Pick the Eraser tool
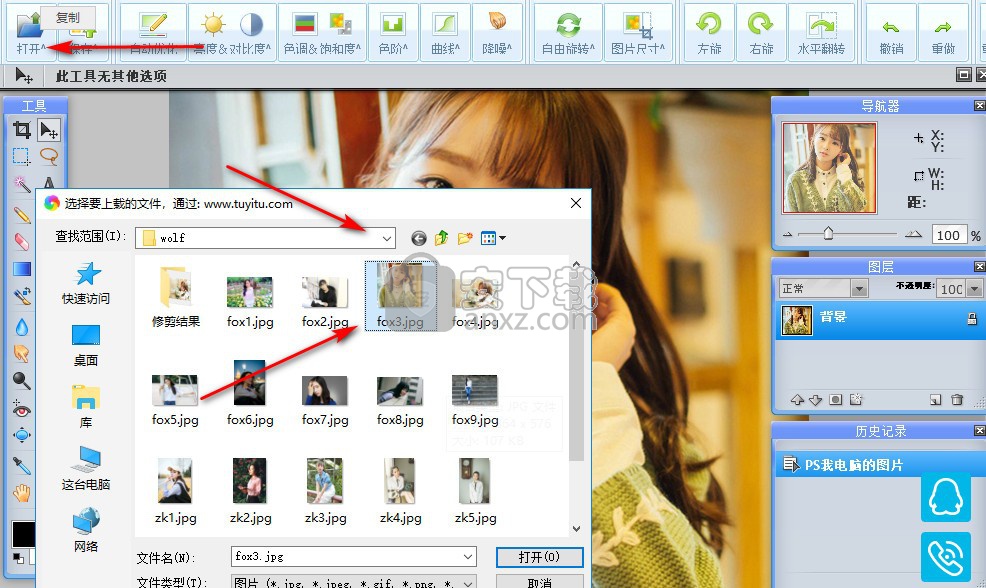Viewport: 986px width, 588px height. click(21, 241)
